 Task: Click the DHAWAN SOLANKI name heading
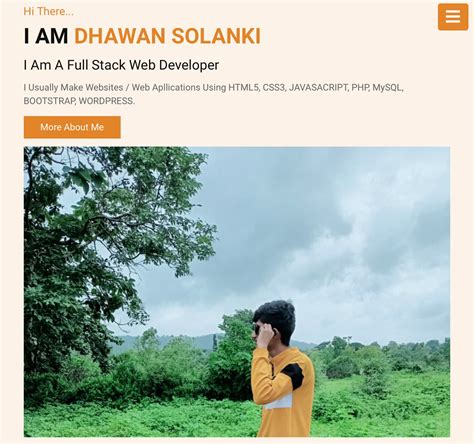pos(167,36)
